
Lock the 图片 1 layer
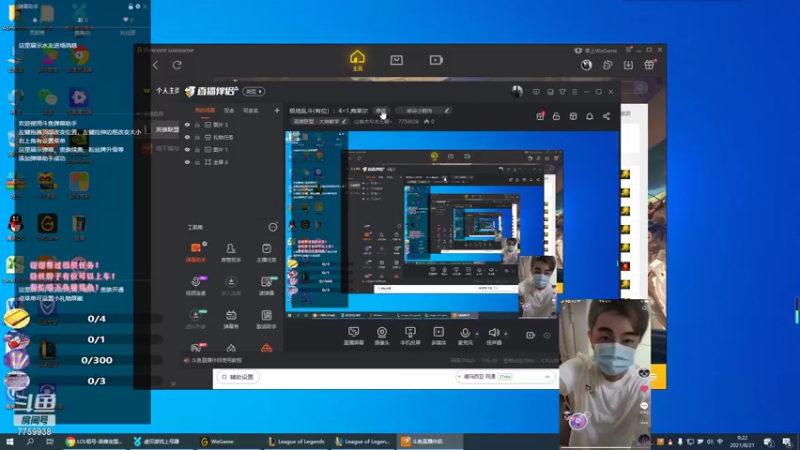tap(197, 149)
